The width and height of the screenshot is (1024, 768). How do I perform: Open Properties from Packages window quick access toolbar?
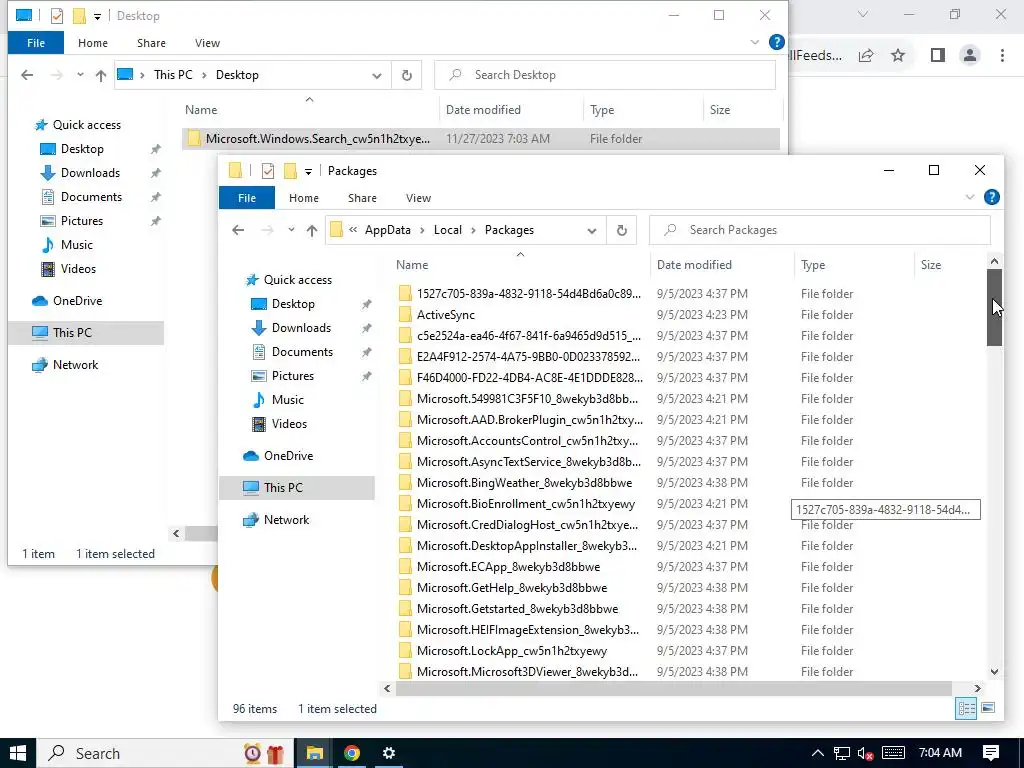tap(268, 171)
